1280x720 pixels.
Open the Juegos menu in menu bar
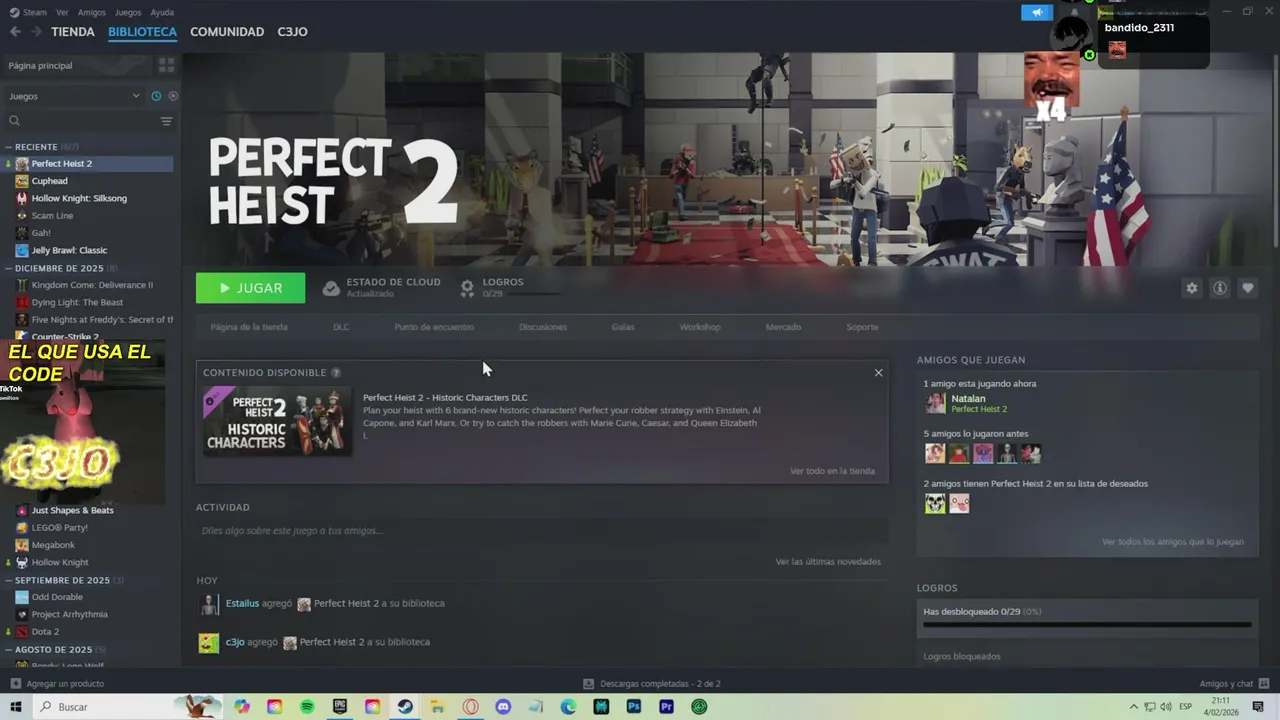click(x=128, y=12)
